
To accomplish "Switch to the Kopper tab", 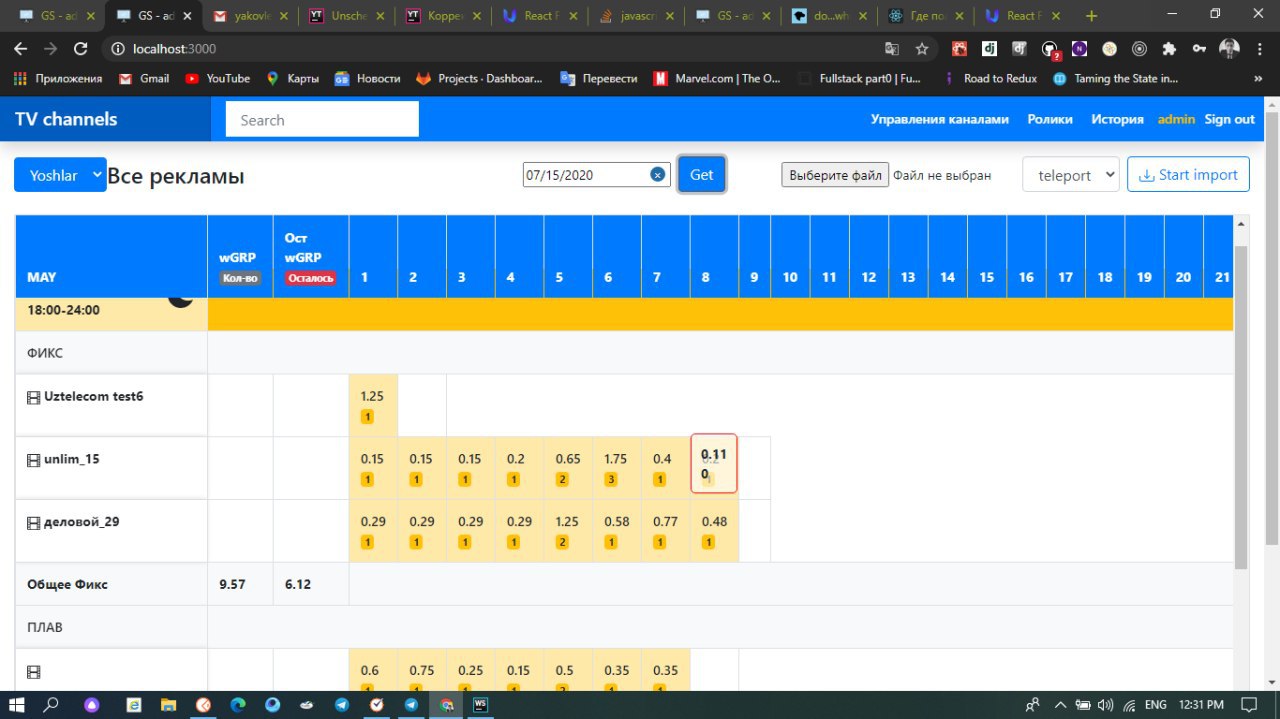I will pyautogui.click(x=442, y=16).
